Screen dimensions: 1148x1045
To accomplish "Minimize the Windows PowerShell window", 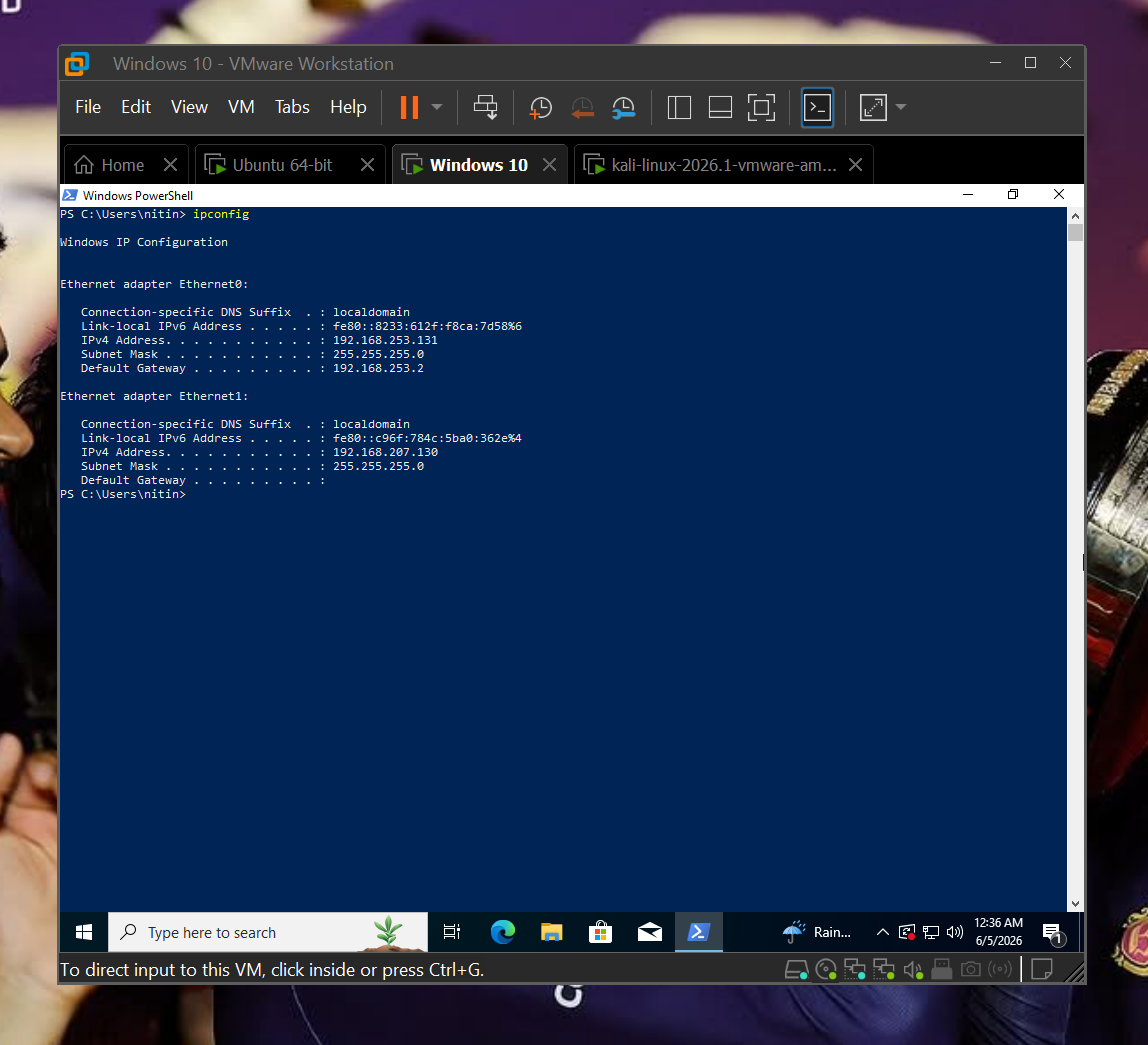I will point(968,194).
